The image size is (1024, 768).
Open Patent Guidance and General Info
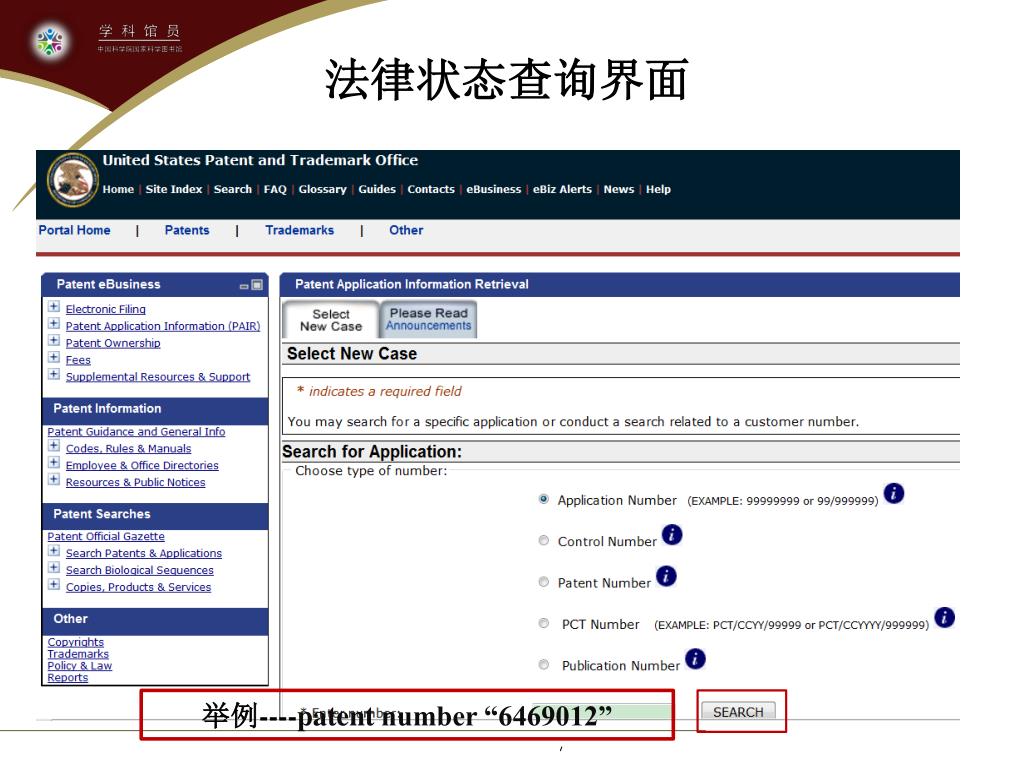tap(136, 432)
